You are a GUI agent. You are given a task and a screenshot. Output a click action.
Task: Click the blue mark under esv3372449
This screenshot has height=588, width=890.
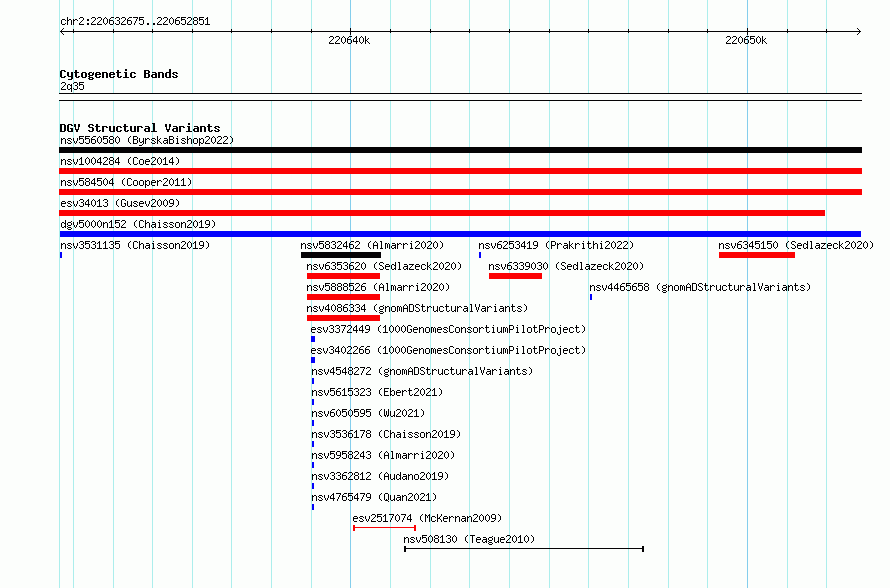pyautogui.click(x=313, y=339)
